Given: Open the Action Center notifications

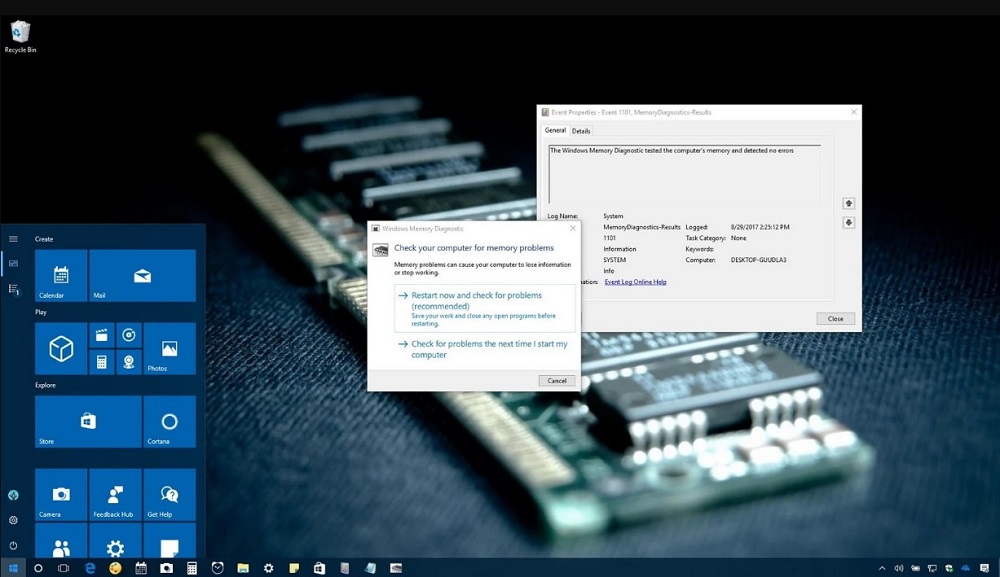Looking at the screenshot, I should (x=985, y=568).
